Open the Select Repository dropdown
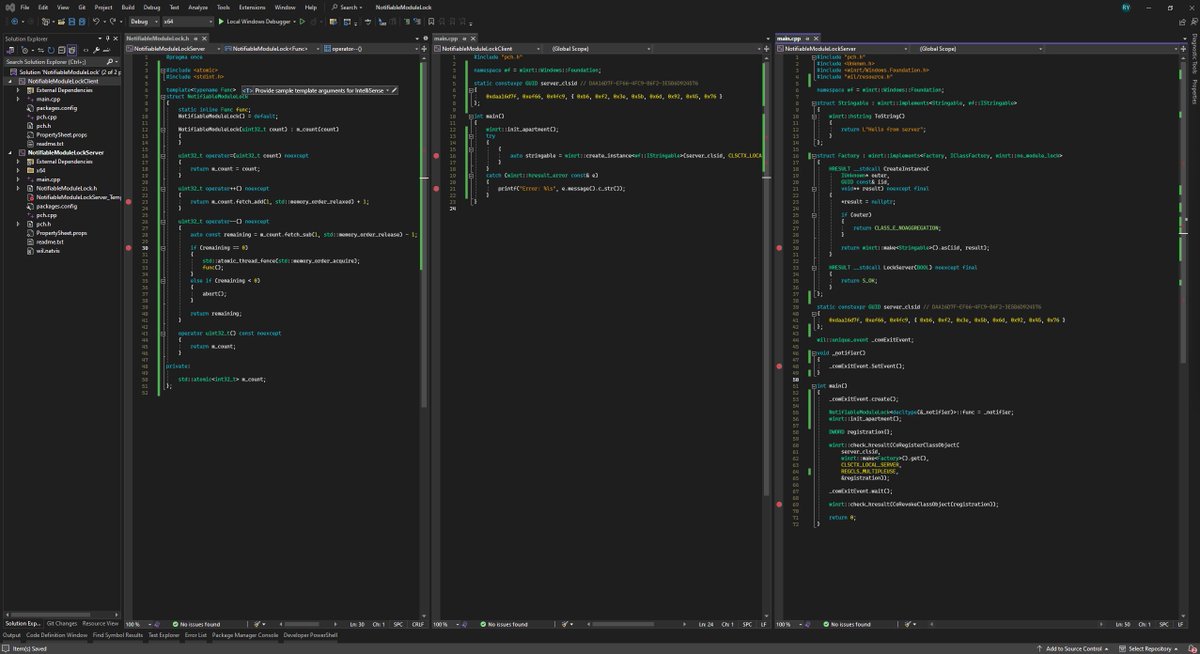The width and height of the screenshot is (1200, 654). [x=1148, y=649]
